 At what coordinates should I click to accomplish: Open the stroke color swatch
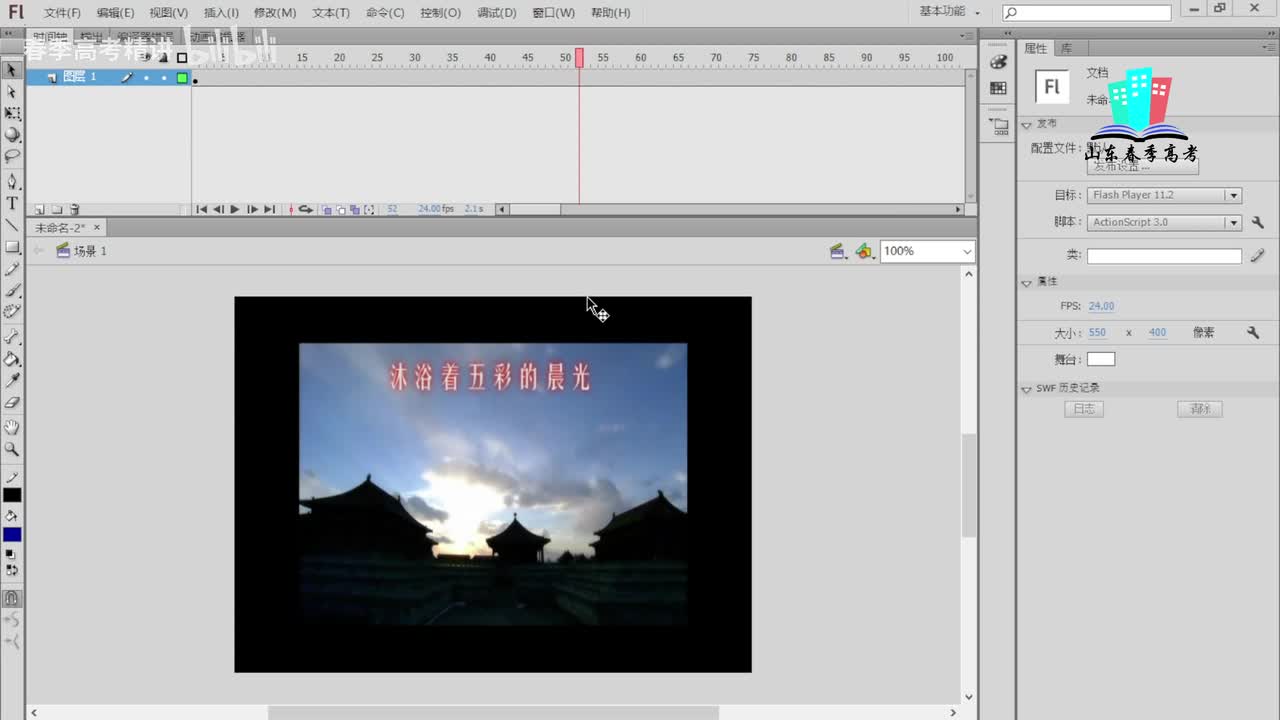(x=12, y=495)
